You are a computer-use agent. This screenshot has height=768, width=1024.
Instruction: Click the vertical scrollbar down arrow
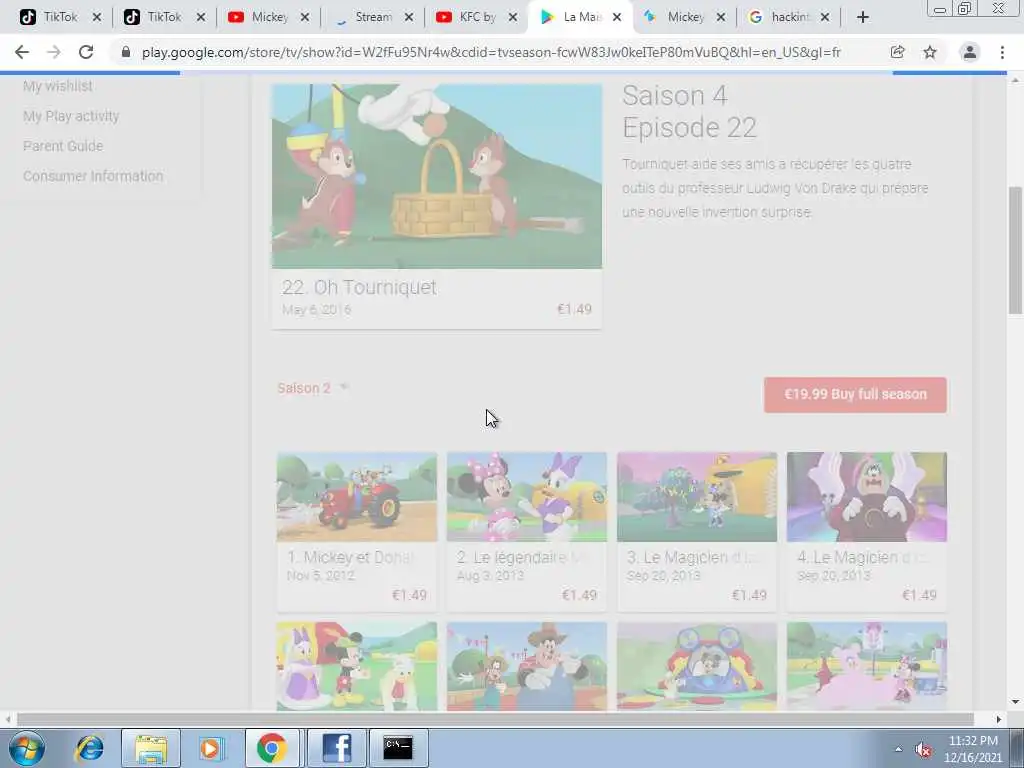(x=1016, y=702)
